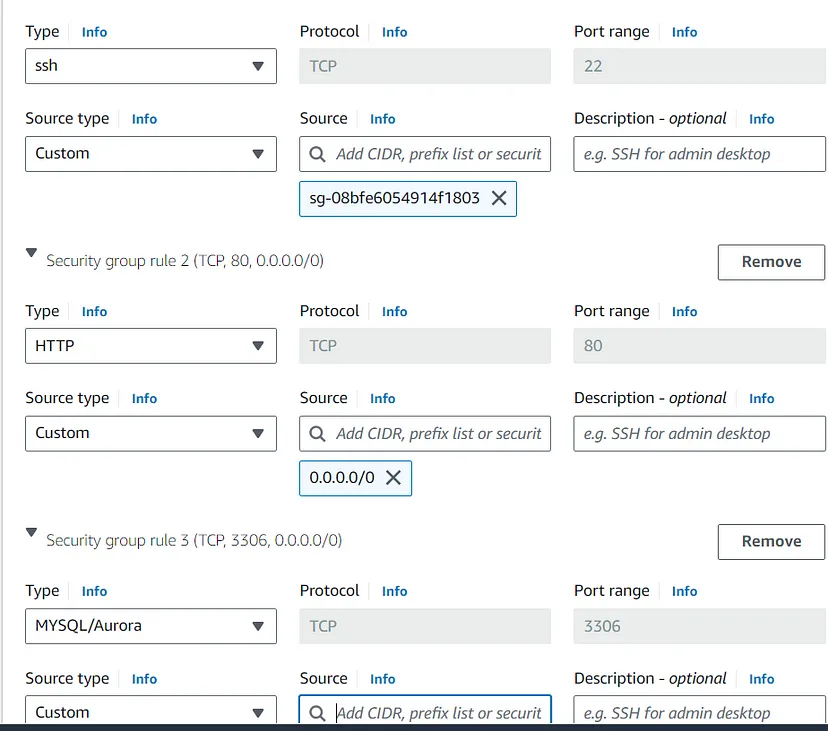The image size is (828, 731).
Task: Open the HTTP Type dropdown
Action: [x=150, y=346]
